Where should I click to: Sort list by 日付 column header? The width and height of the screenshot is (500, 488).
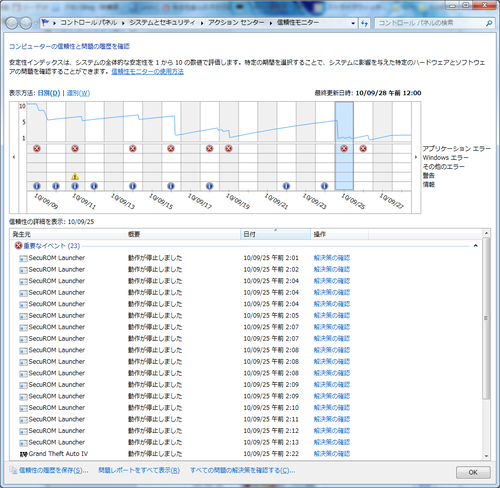(x=275, y=234)
